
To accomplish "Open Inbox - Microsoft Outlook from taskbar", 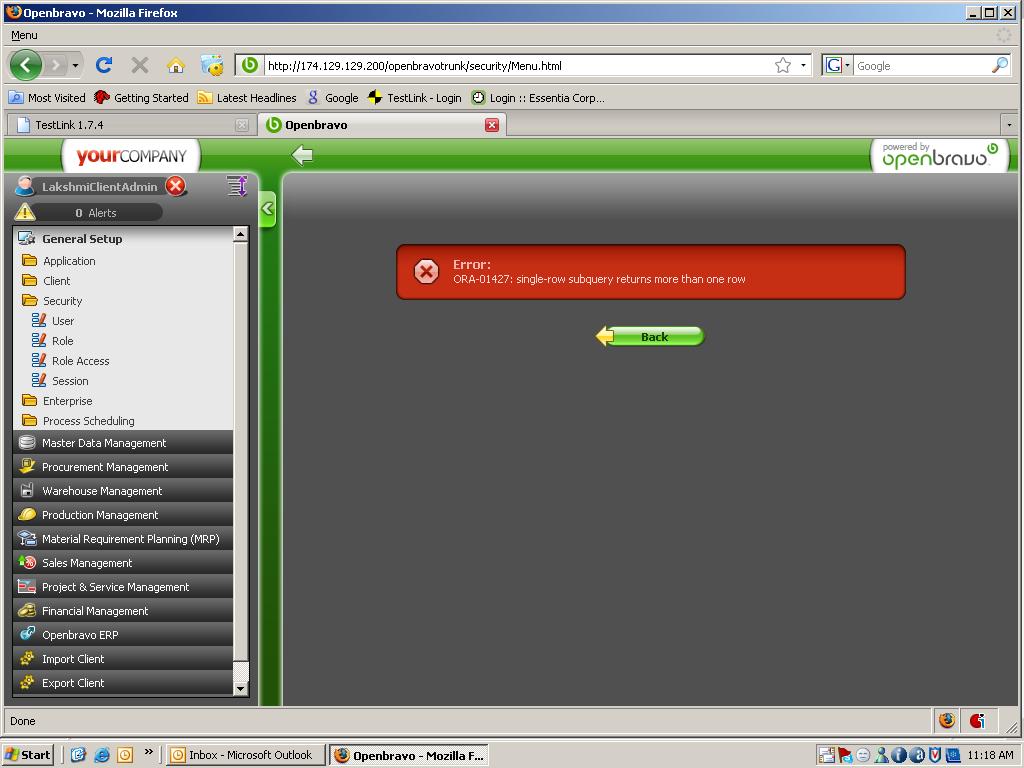I will (x=245, y=755).
